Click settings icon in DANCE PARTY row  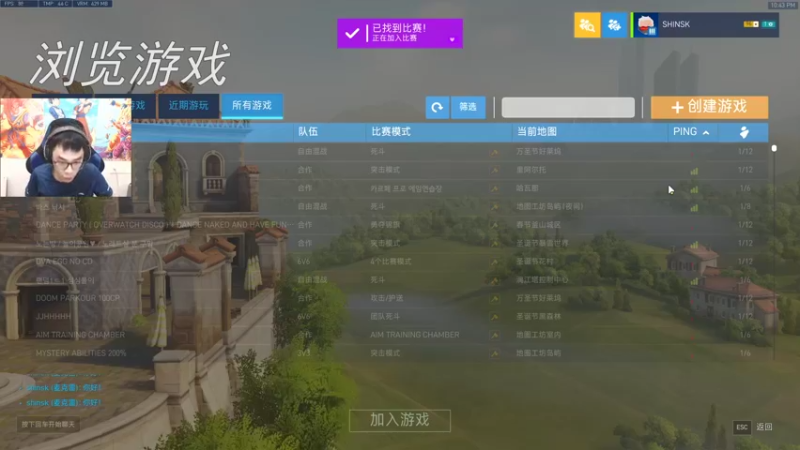pos(494,225)
